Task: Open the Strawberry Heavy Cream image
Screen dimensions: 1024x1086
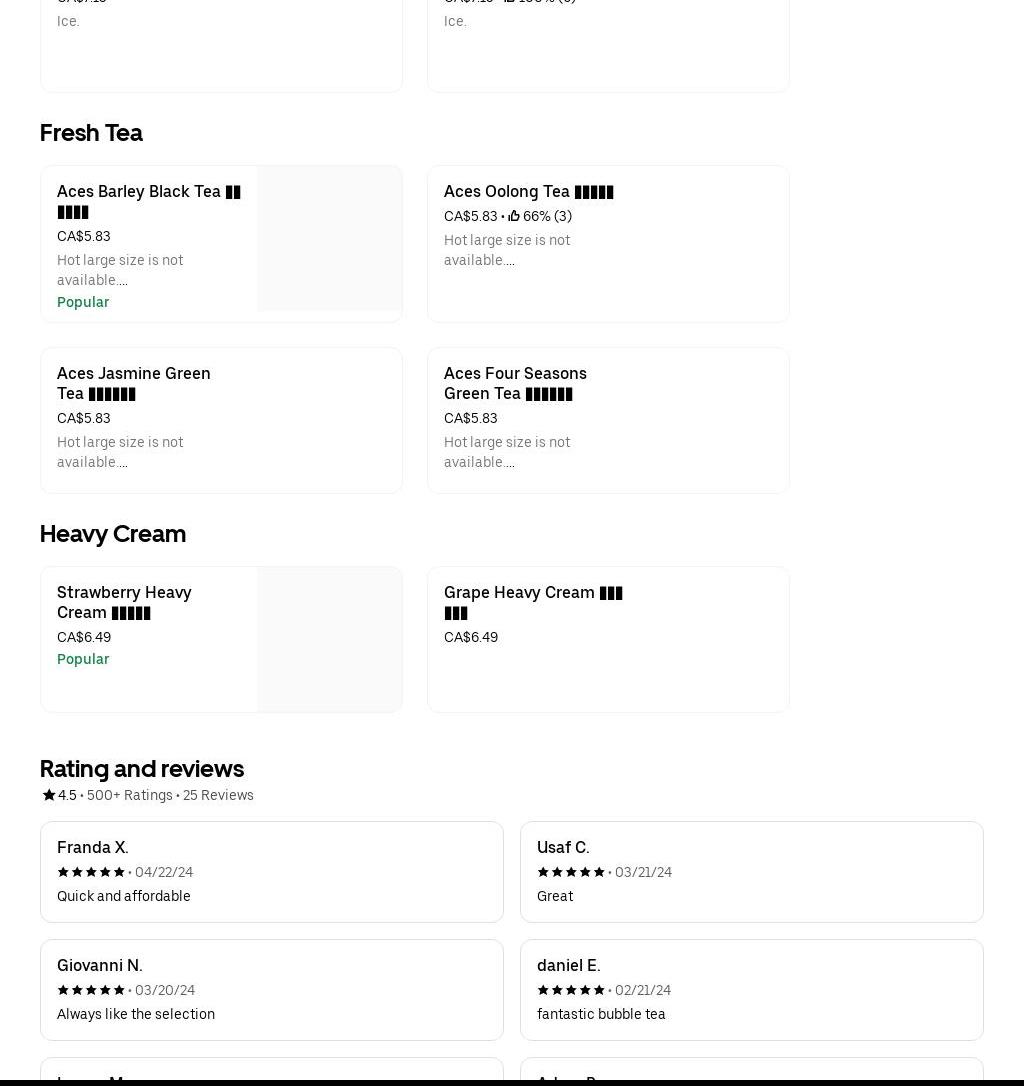Action: click(x=329, y=639)
